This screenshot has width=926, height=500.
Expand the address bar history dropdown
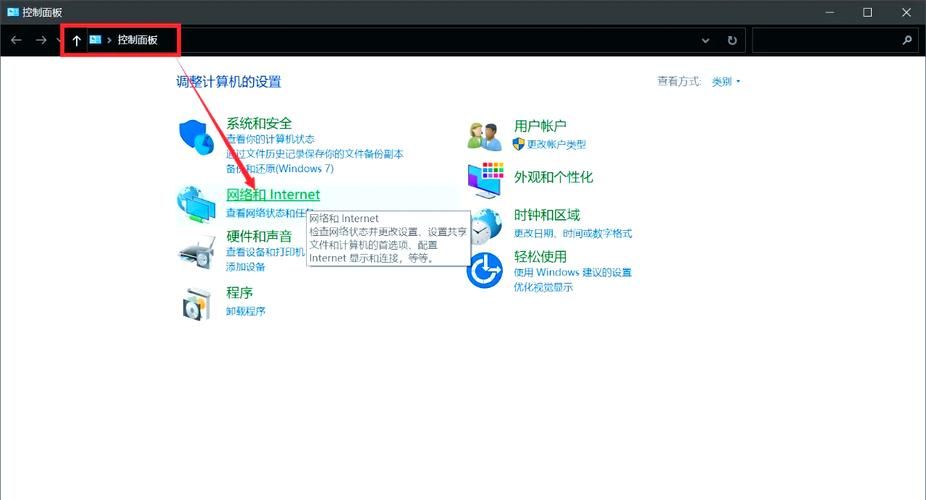[x=705, y=40]
